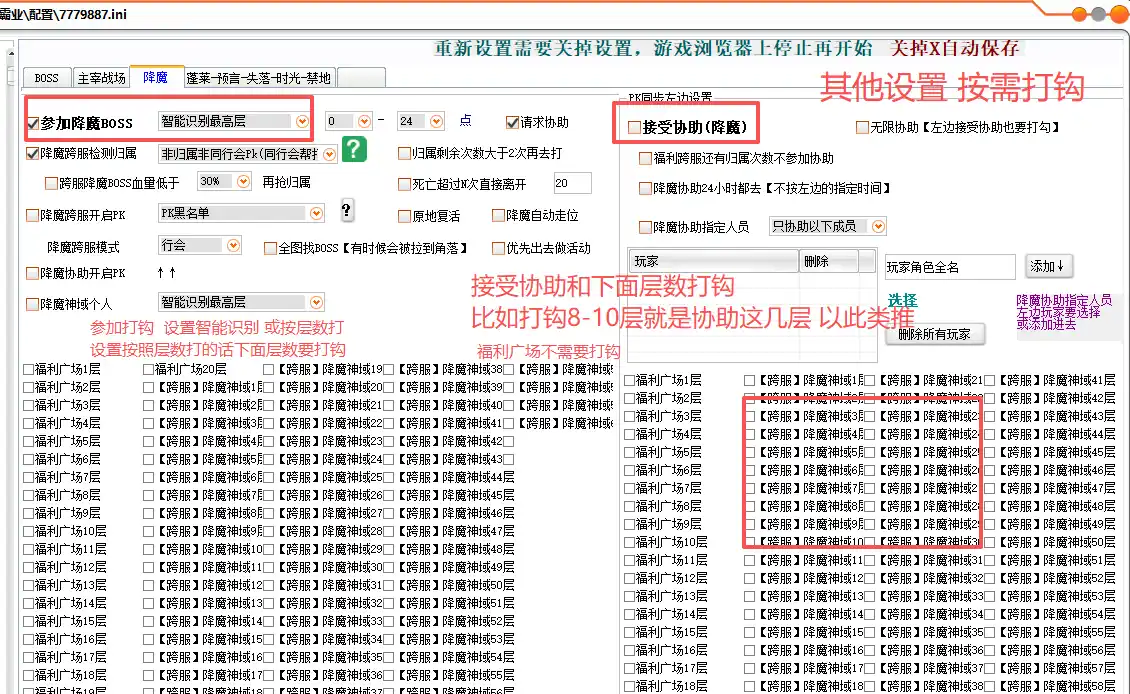Open 降魔神域个人 智能识别最高层 dropdown
Image resolution: width=1130 pixels, height=694 pixels.
pos(316,303)
